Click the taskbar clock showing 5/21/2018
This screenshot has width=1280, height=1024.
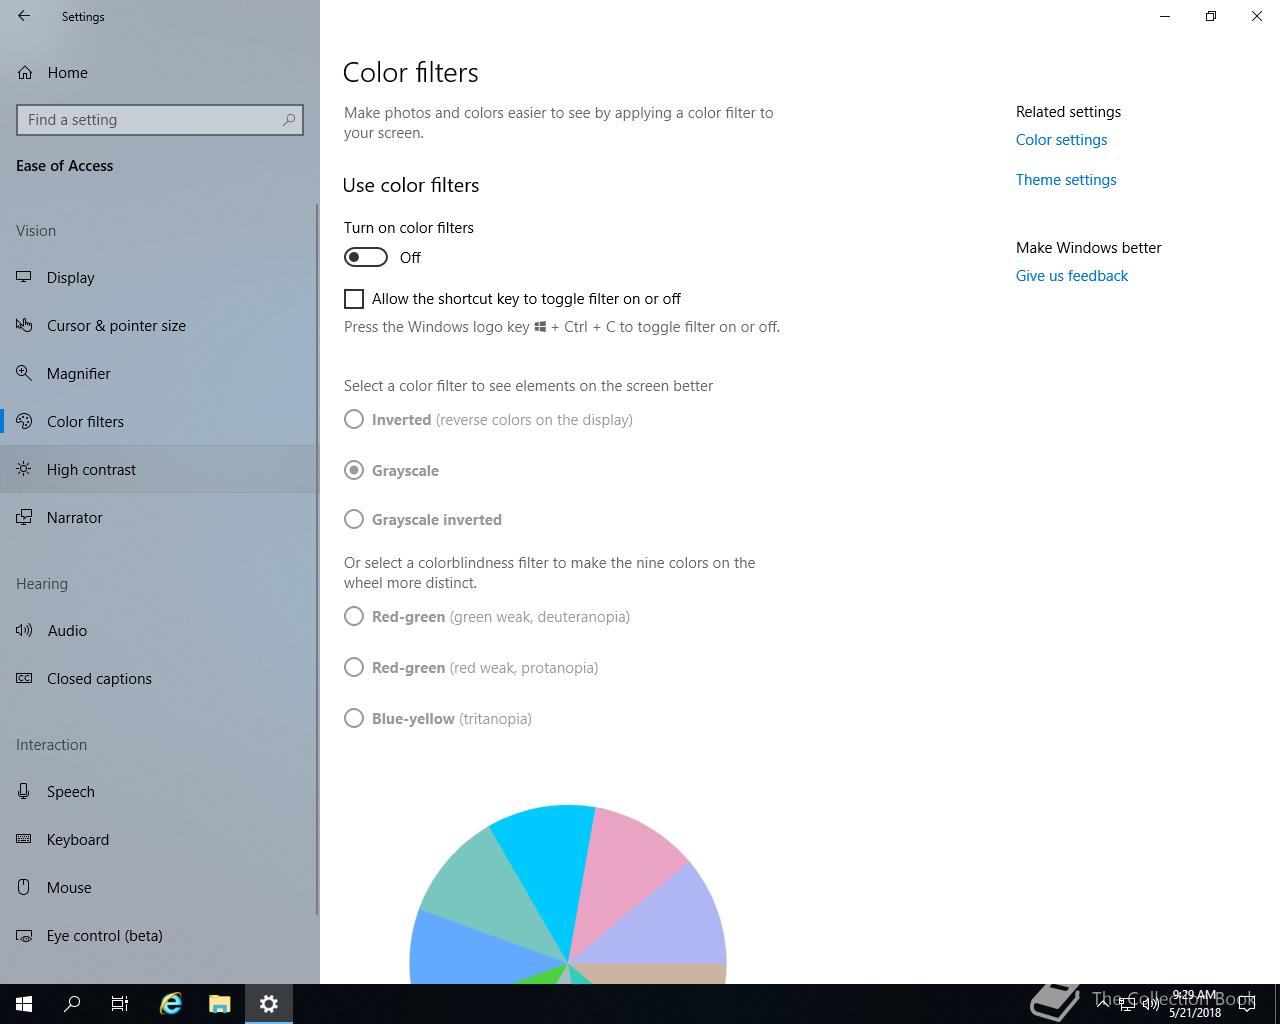[x=1195, y=1004]
